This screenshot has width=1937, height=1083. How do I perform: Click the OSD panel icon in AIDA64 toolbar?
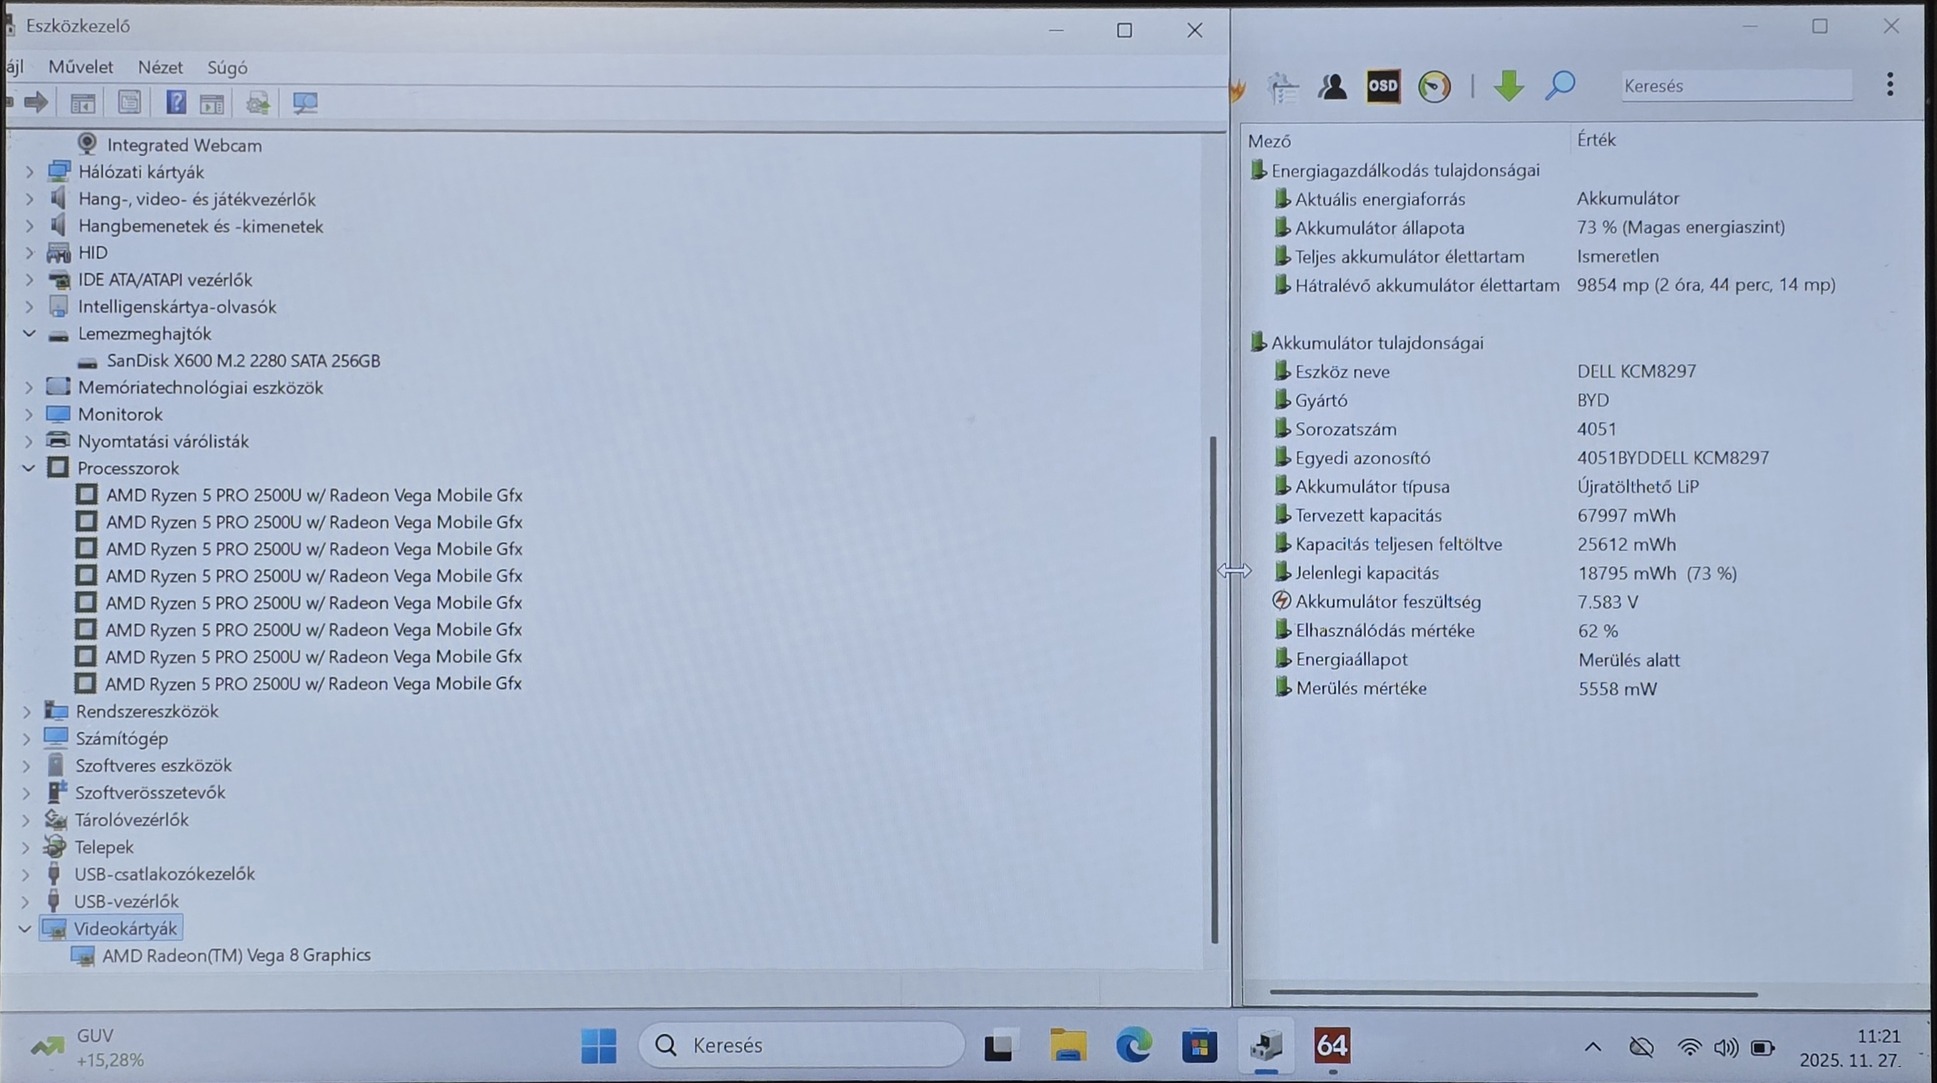coord(1383,86)
